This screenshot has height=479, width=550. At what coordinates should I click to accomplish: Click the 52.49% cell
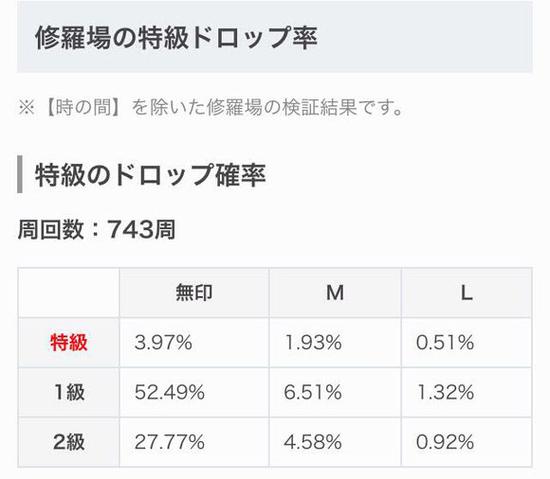point(194,392)
